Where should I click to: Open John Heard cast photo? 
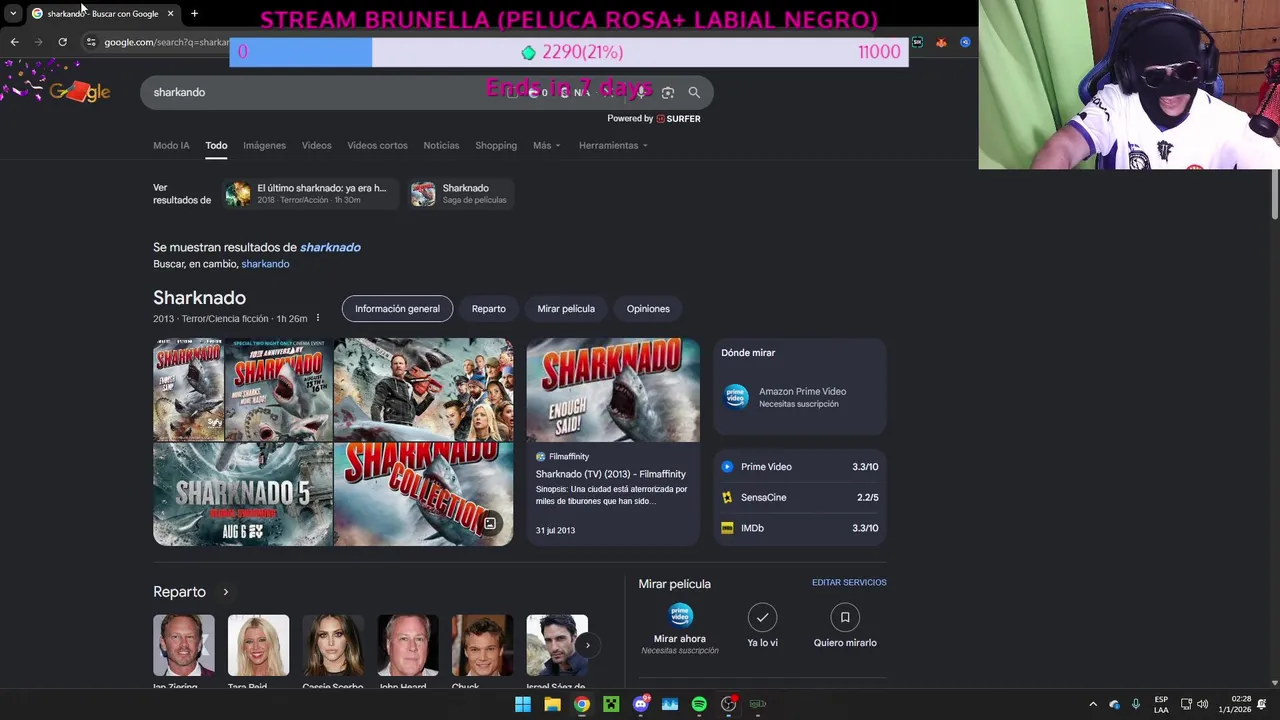[408, 646]
